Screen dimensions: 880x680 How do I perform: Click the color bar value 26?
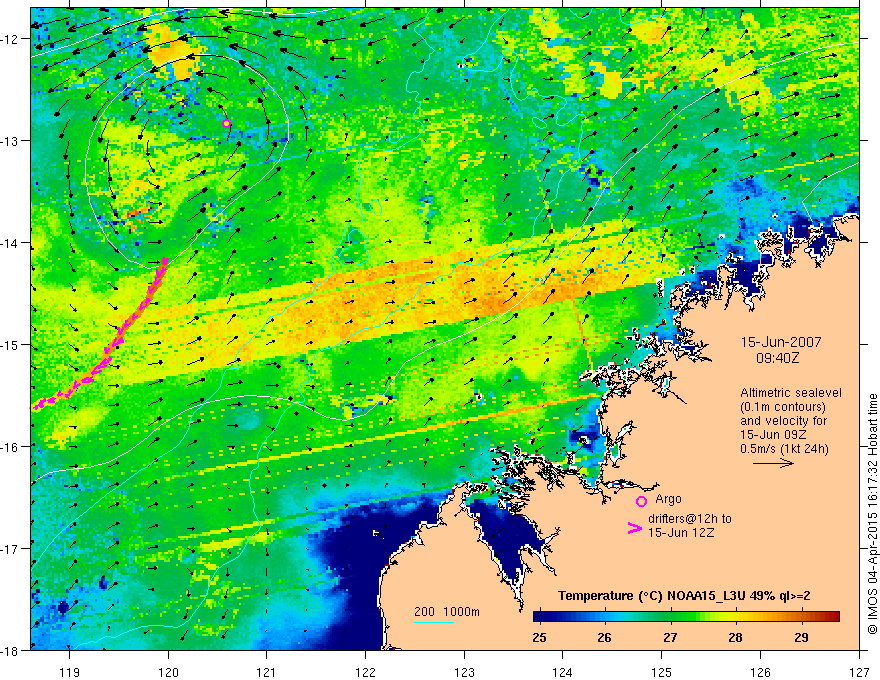(604, 637)
